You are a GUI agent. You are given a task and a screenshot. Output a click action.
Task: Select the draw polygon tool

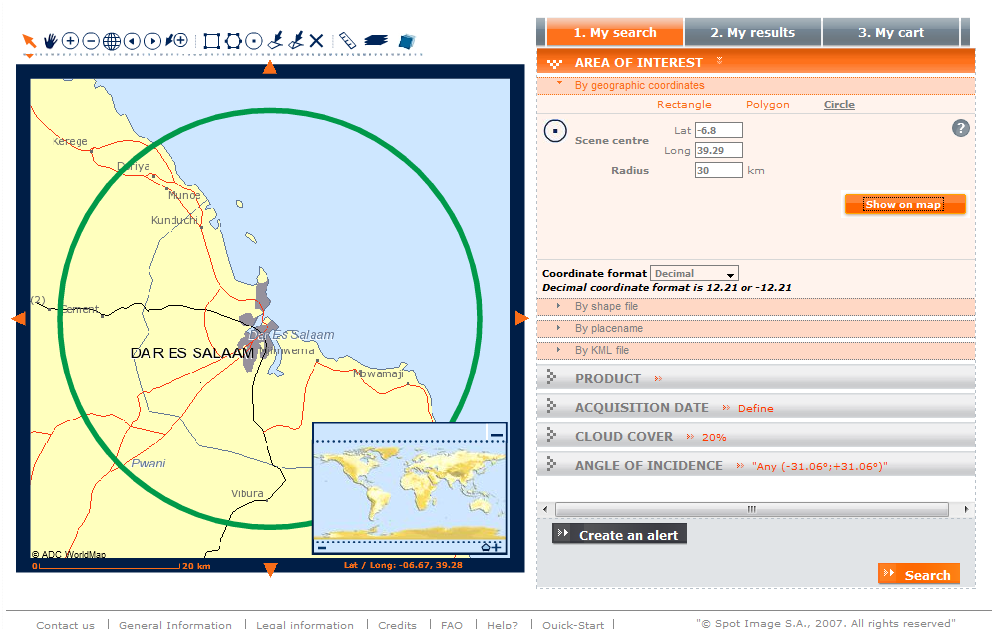pyautogui.click(x=233, y=41)
